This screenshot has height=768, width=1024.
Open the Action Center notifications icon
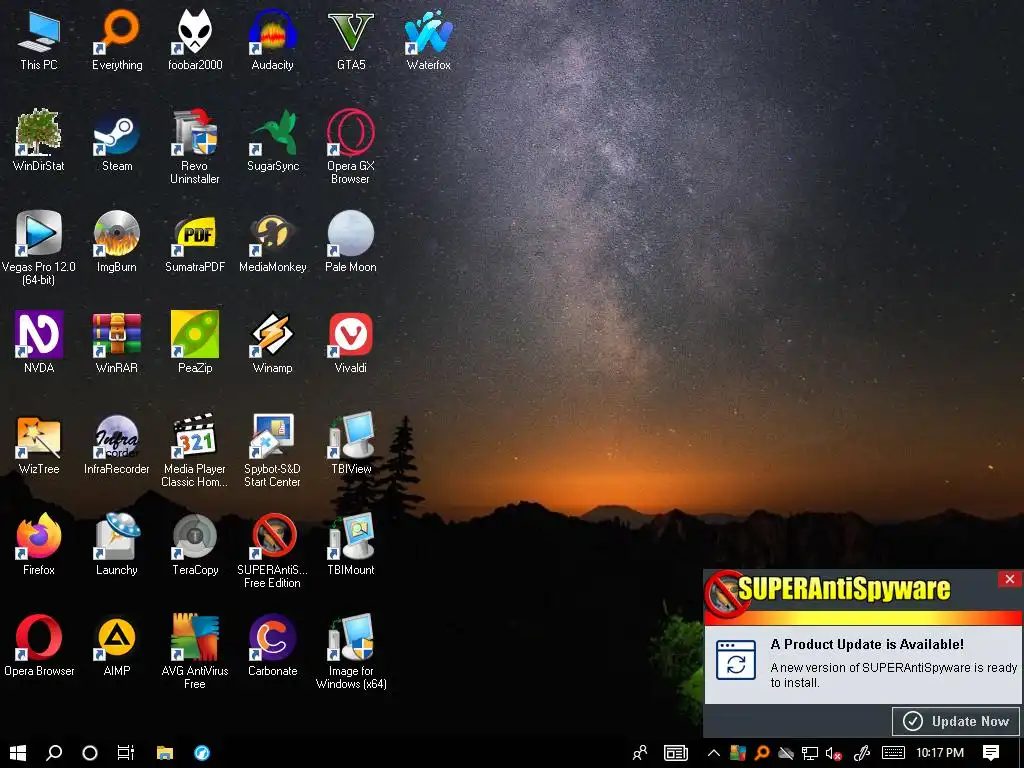pos(991,752)
